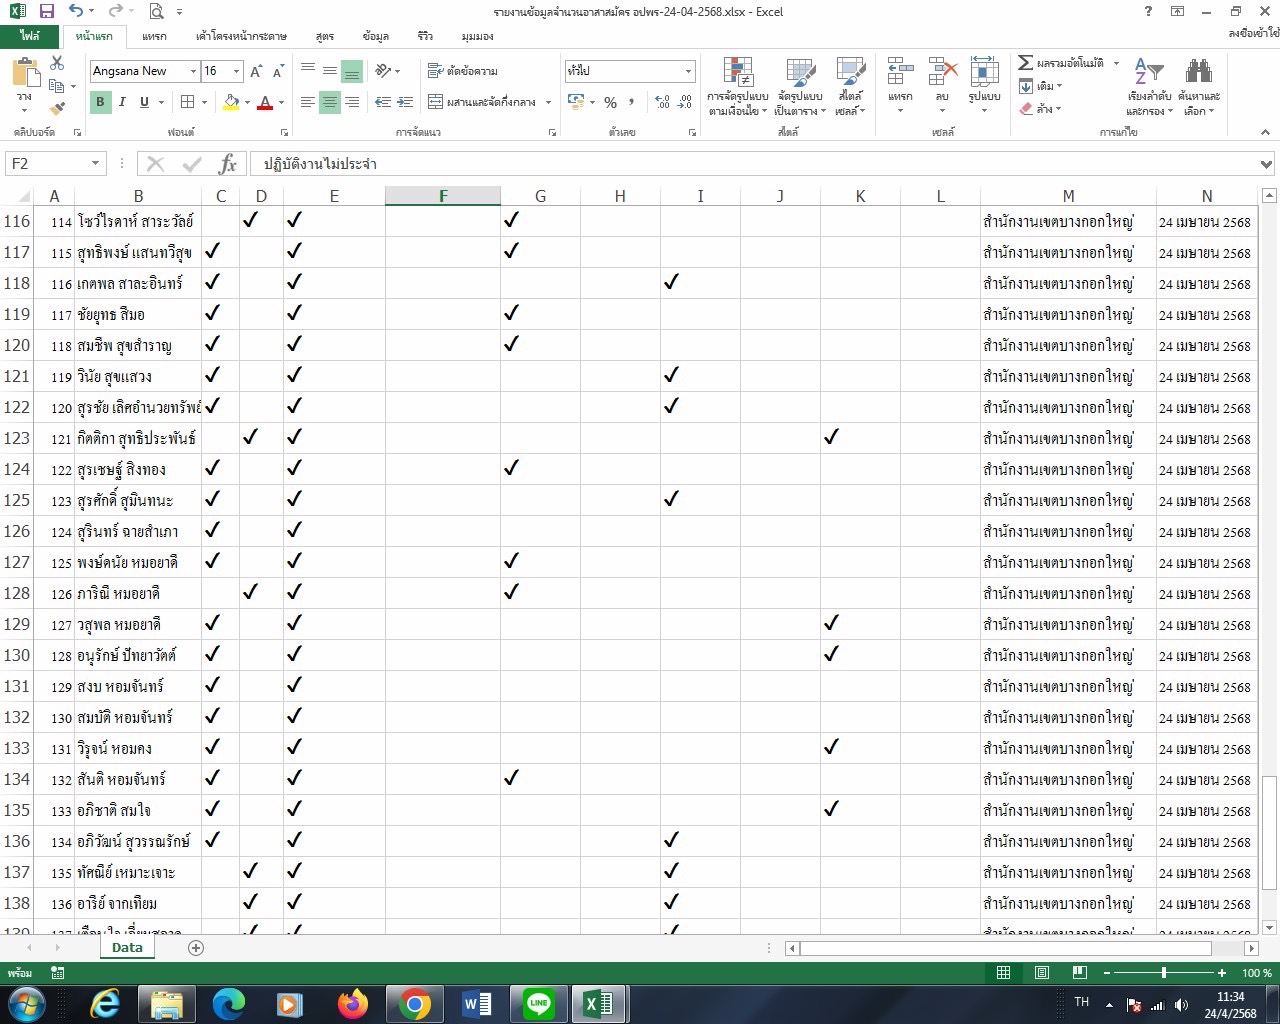Click the Save icon in quick access toolbar
This screenshot has height=1024, width=1280.
point(47,12)
